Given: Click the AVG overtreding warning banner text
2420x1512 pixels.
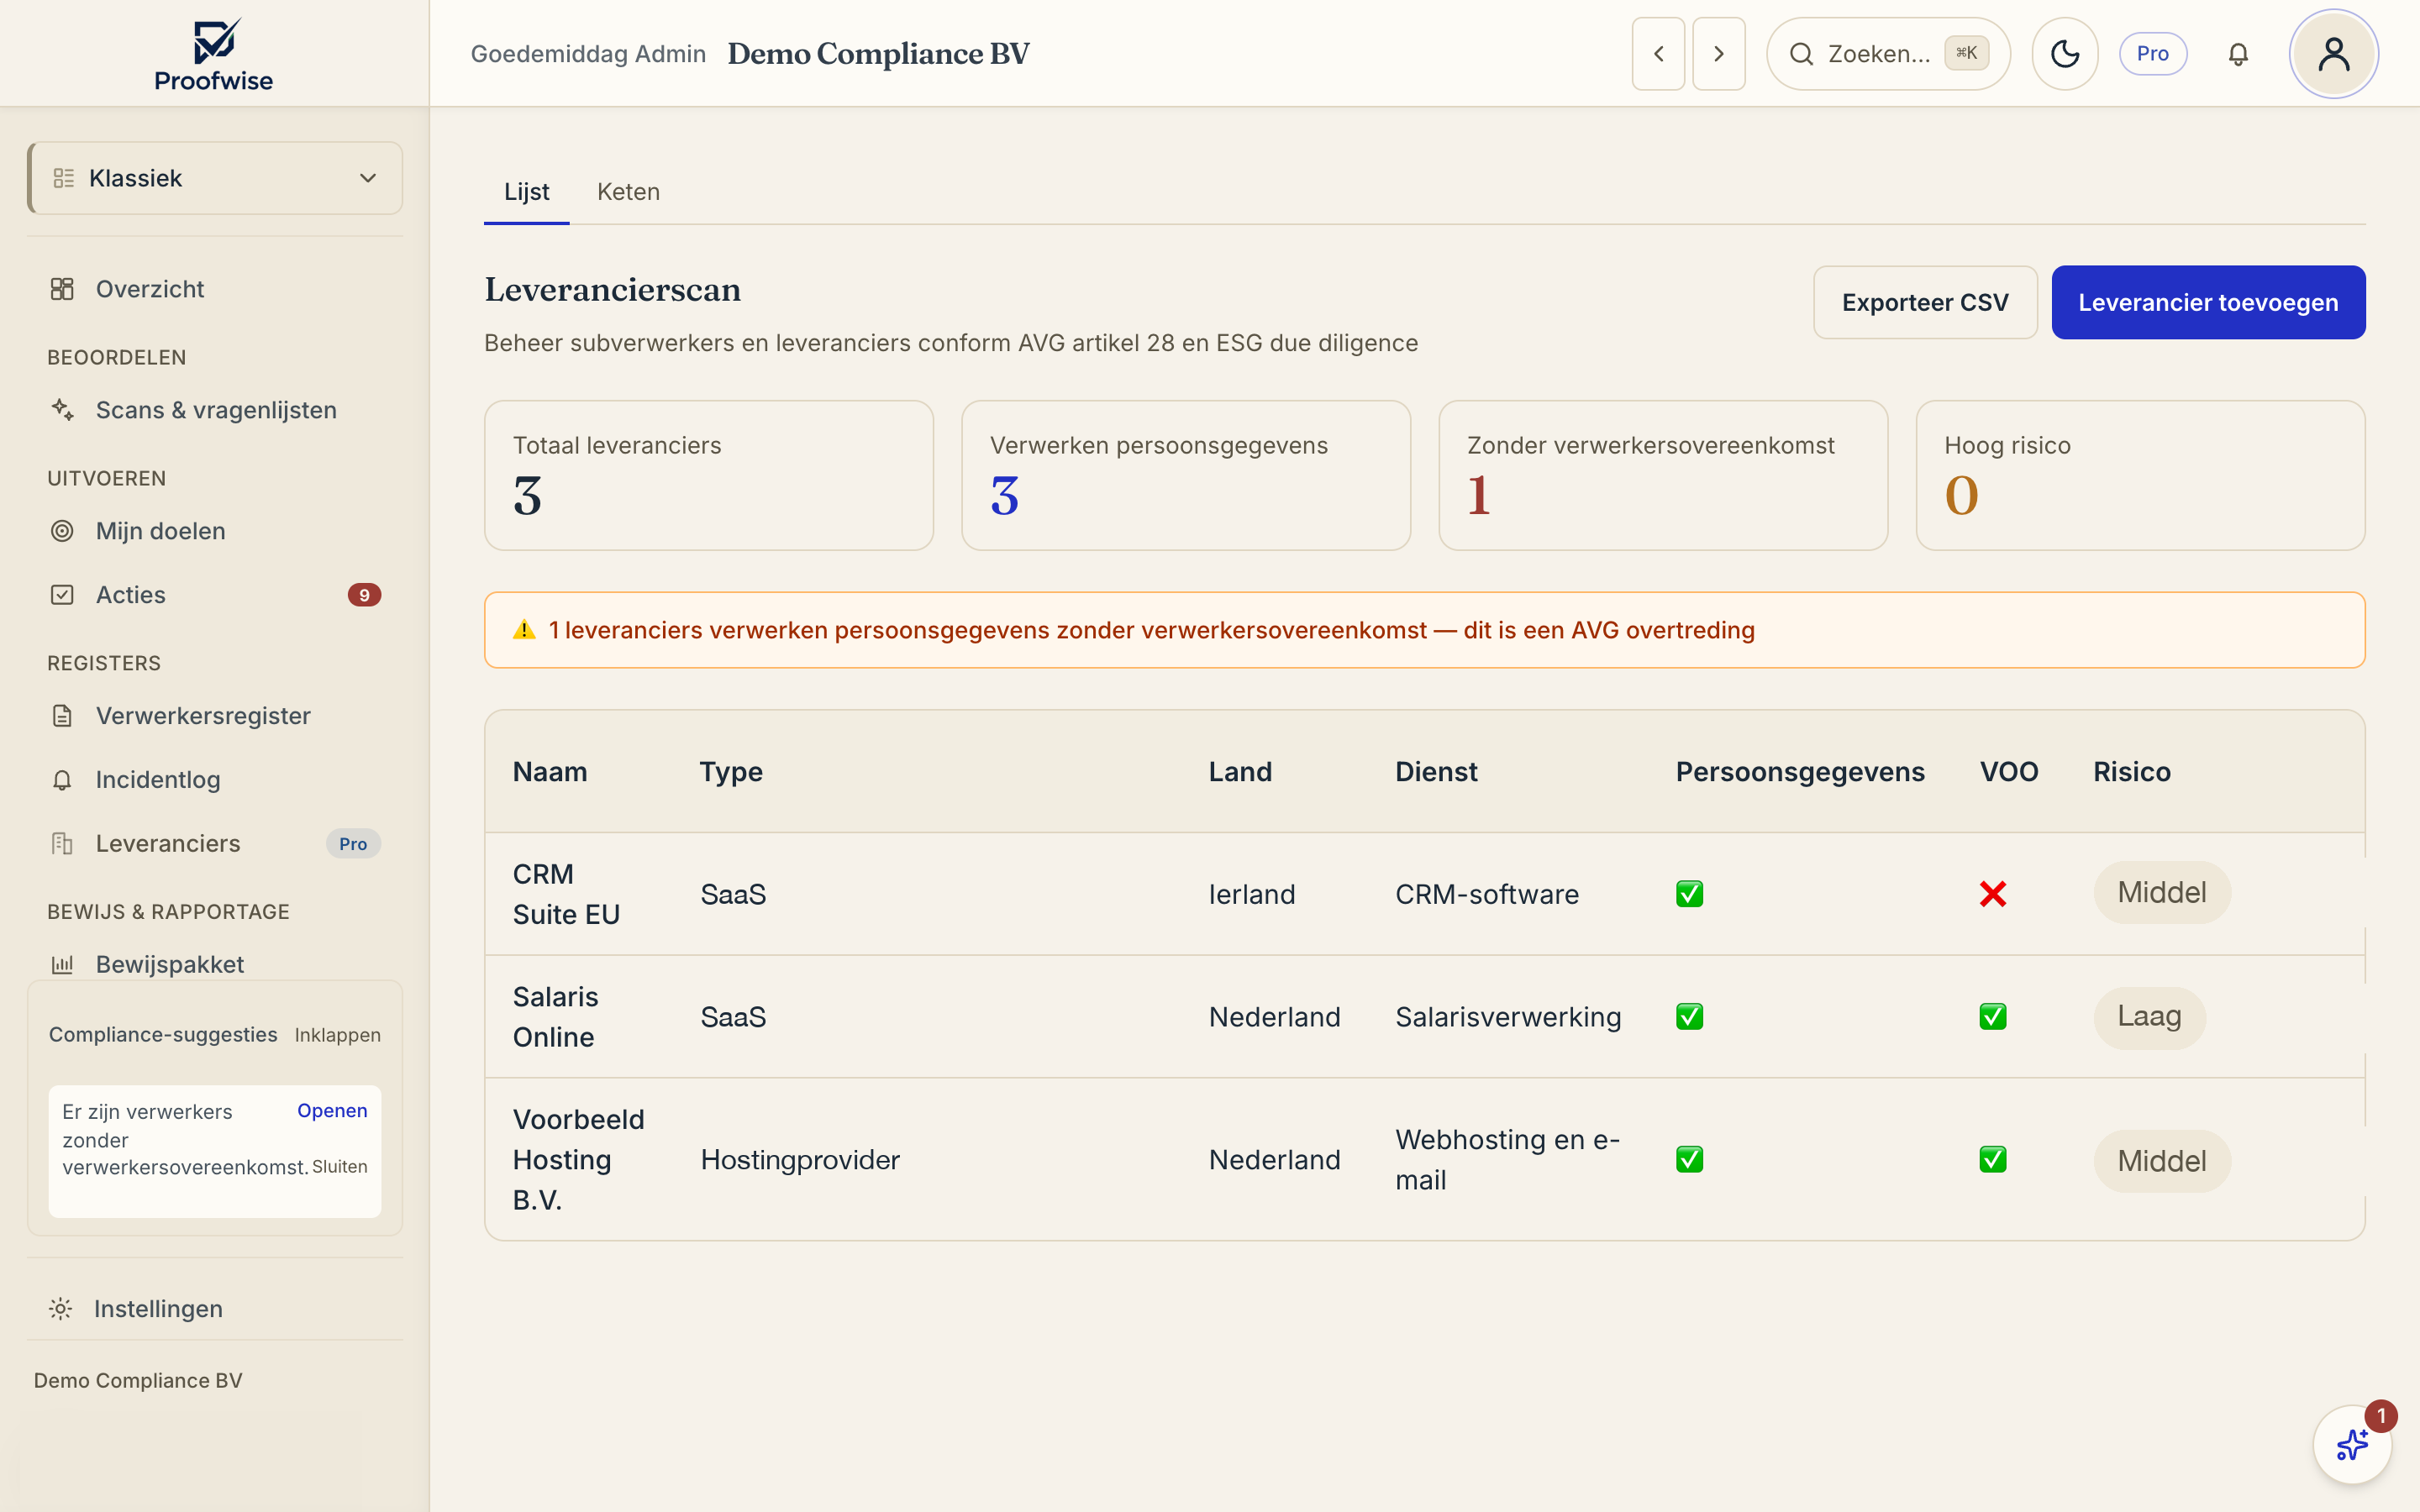Looking at the screenshot, I should (1152, 630).
